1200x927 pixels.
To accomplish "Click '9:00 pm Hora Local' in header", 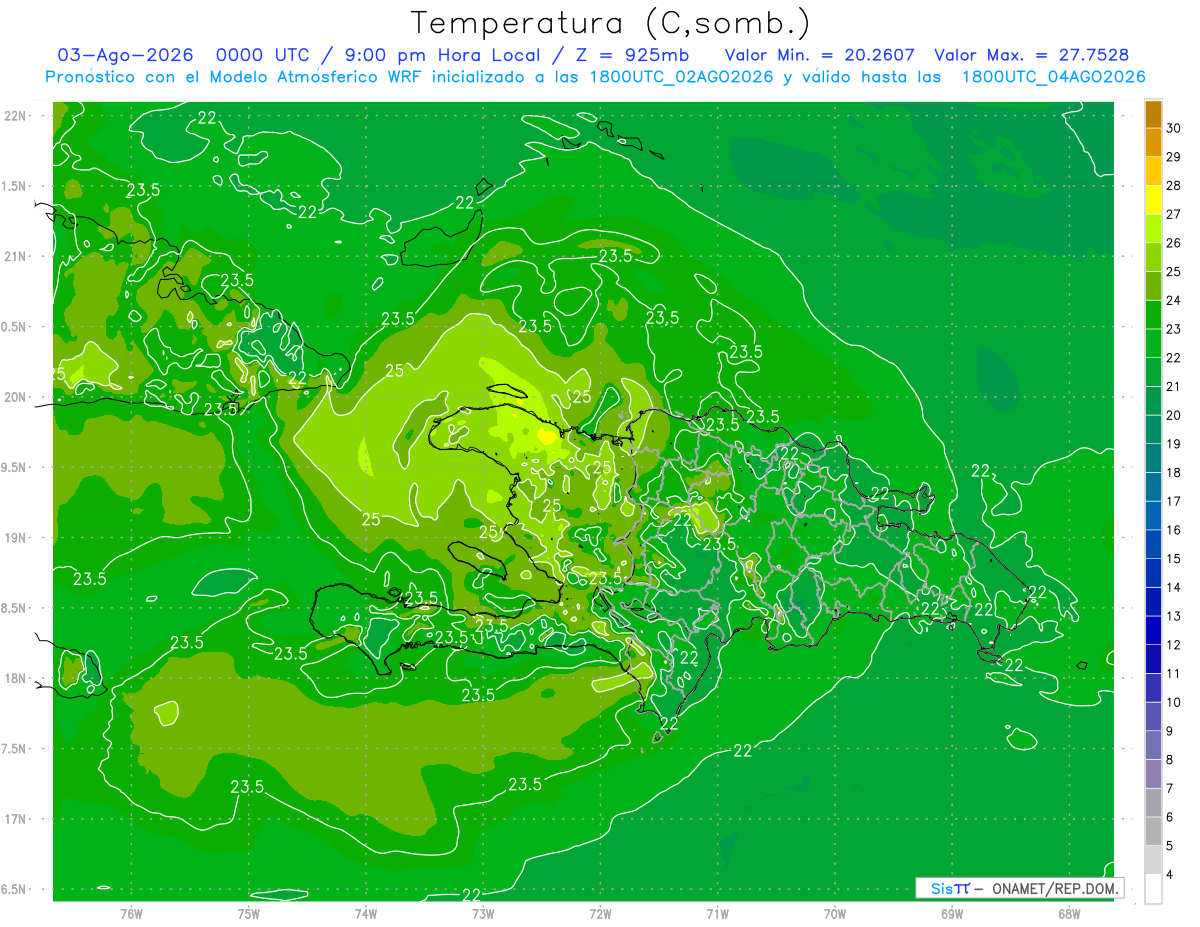I will [x=444, y=56].
